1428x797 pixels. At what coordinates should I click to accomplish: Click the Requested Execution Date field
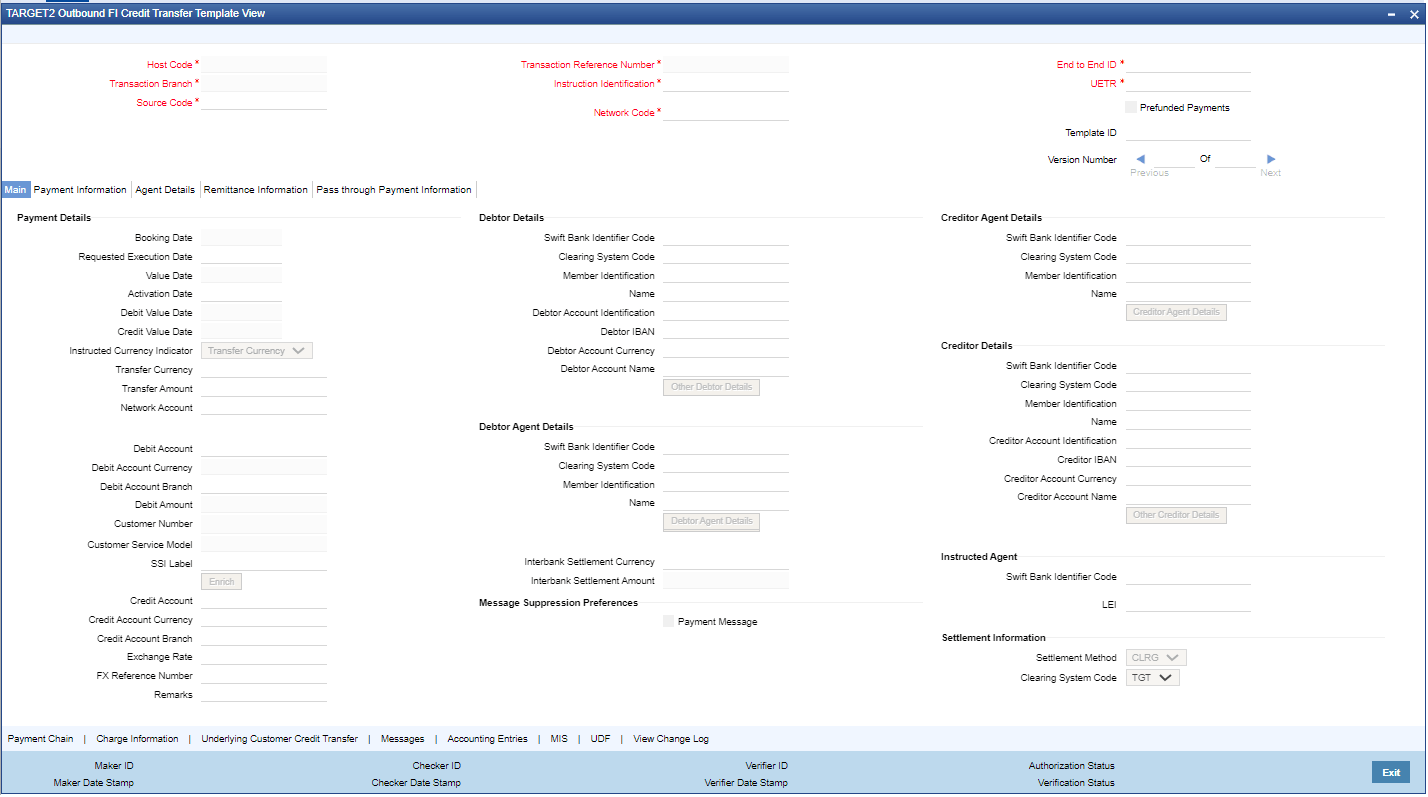(x=241, y=256)
